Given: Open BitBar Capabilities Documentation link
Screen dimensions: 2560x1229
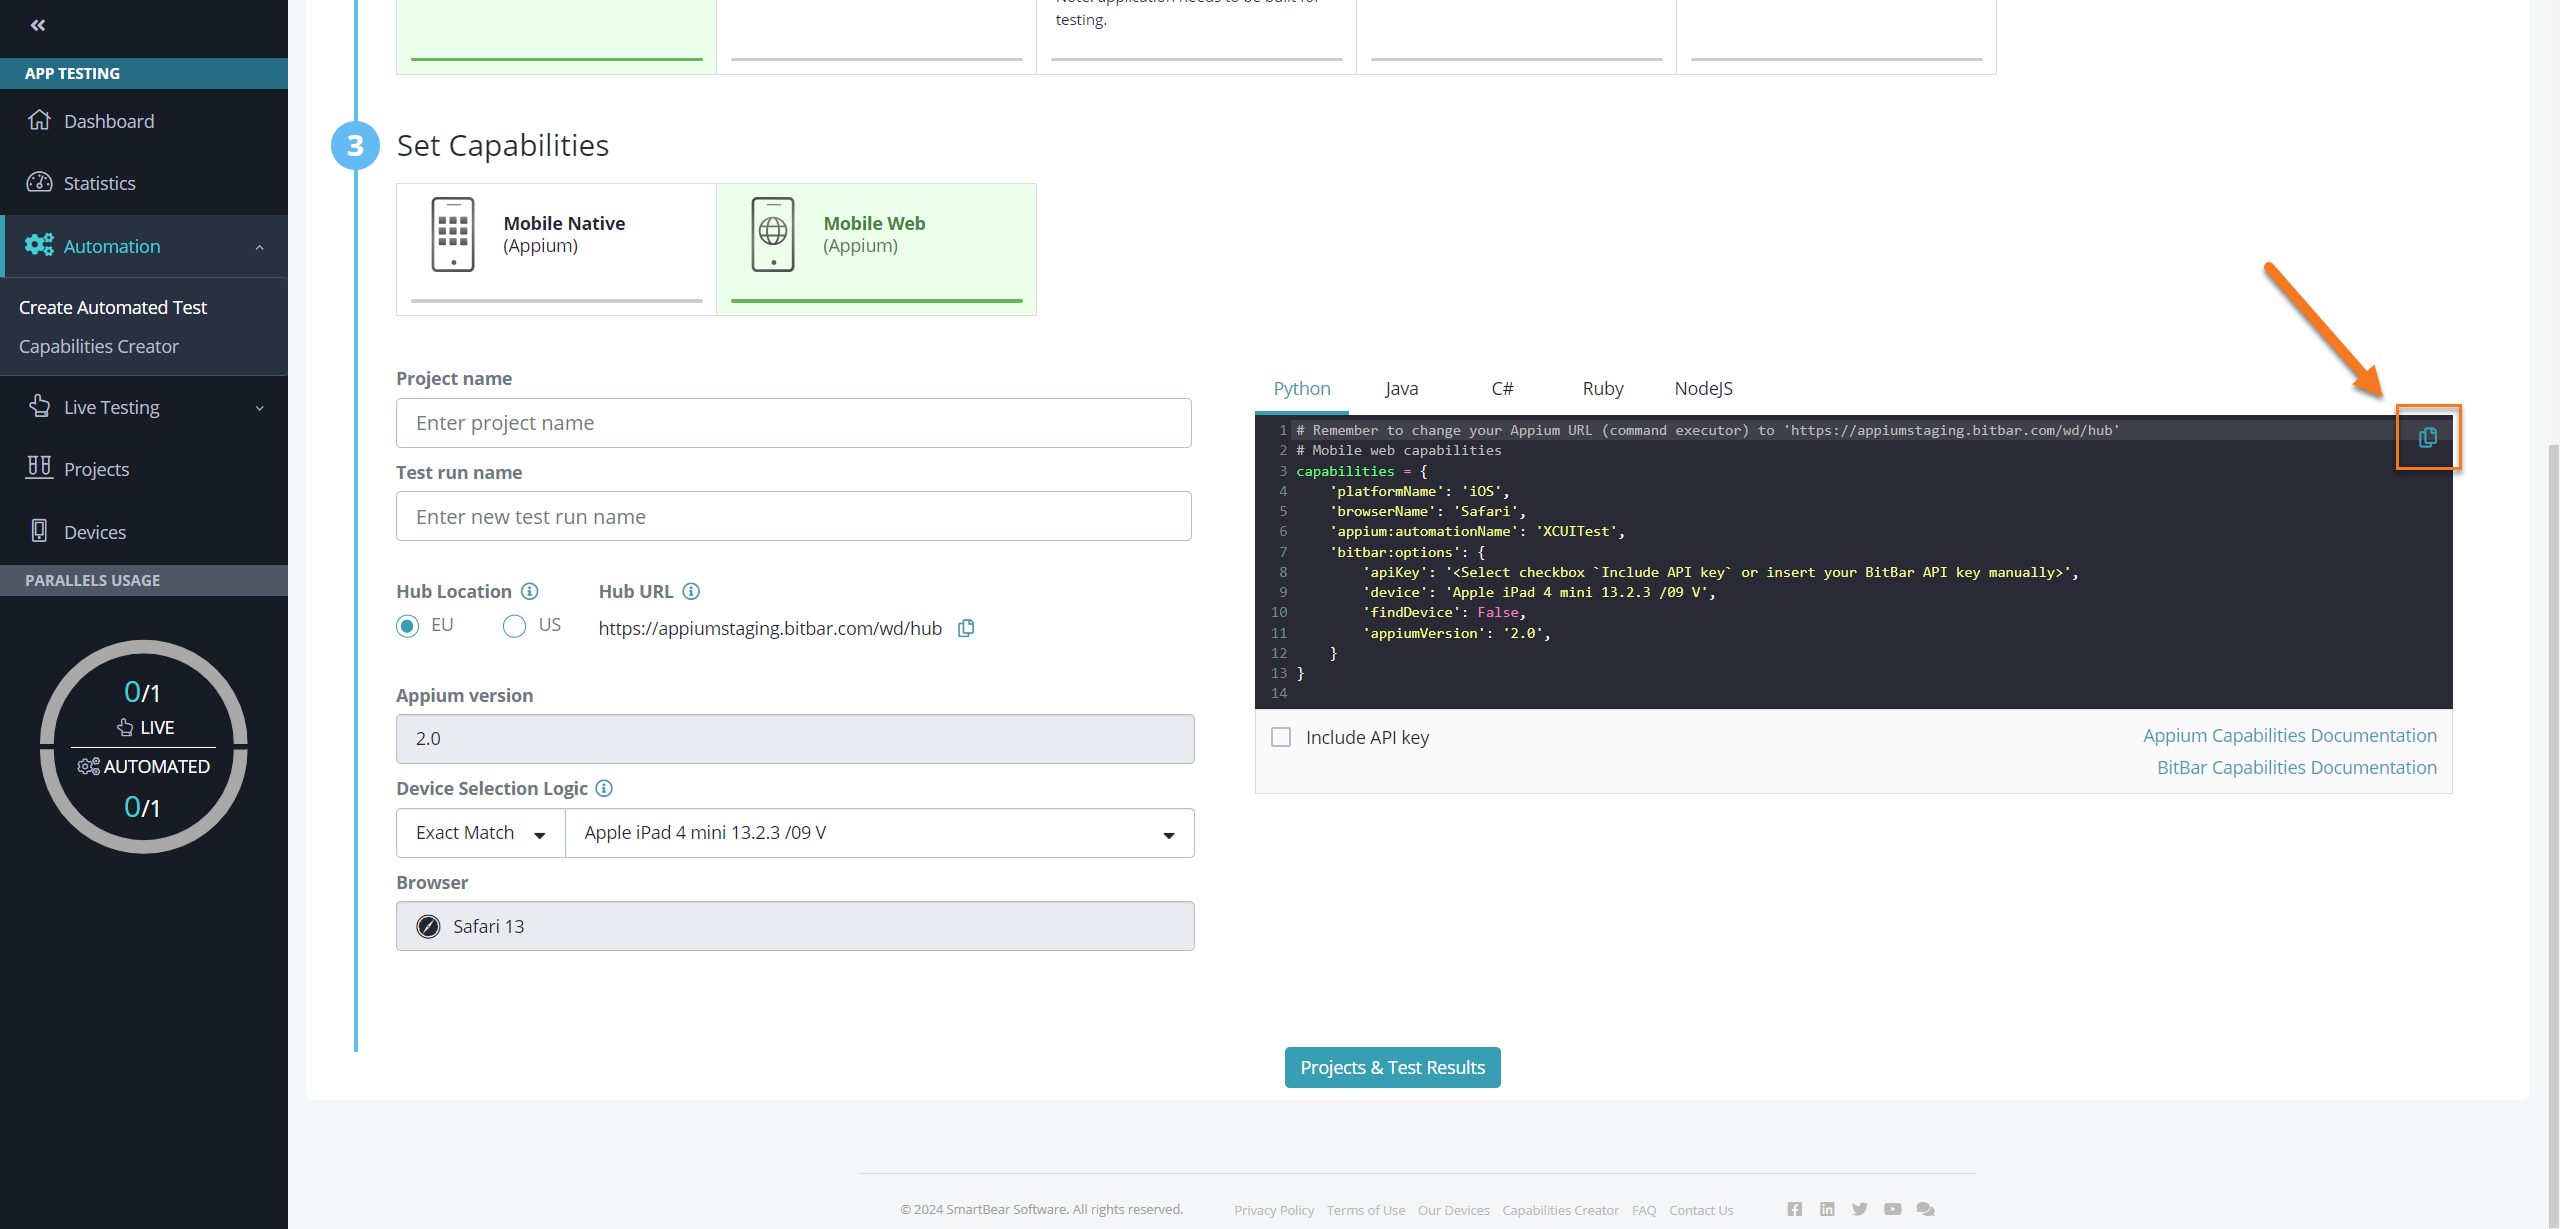Looking at the screenshot, I should coord(2296,767).
